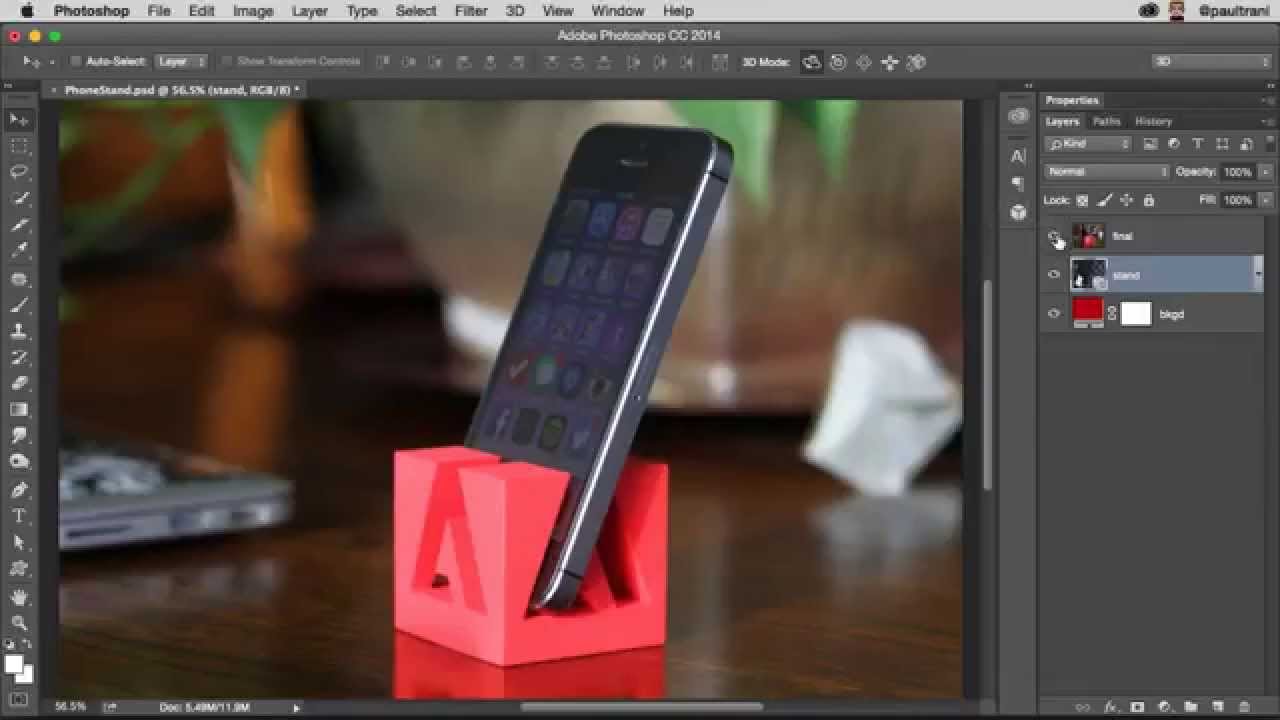The width and height of the screenshot is (1280, 720).
Task: Open the Character panel icon
Action: tap(1018, 156)
